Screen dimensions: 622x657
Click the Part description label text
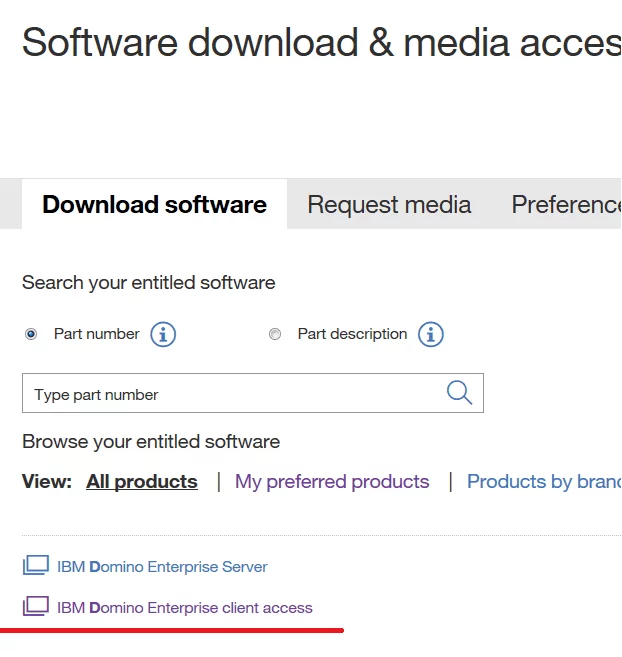pyautogui.click(x=352, y=334)
